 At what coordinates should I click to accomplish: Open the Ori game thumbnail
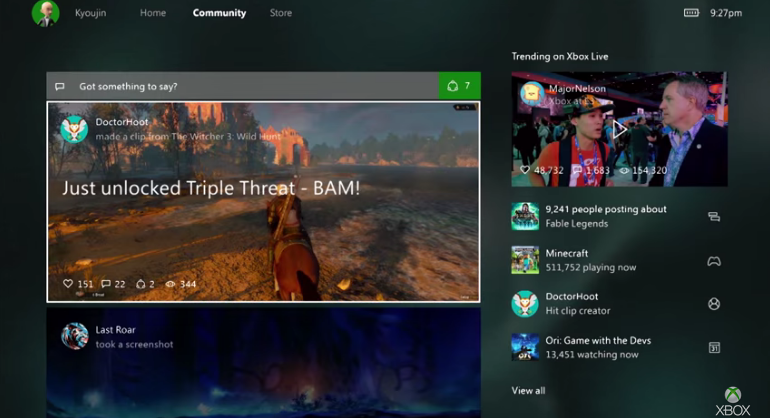[x=525, y=347]
